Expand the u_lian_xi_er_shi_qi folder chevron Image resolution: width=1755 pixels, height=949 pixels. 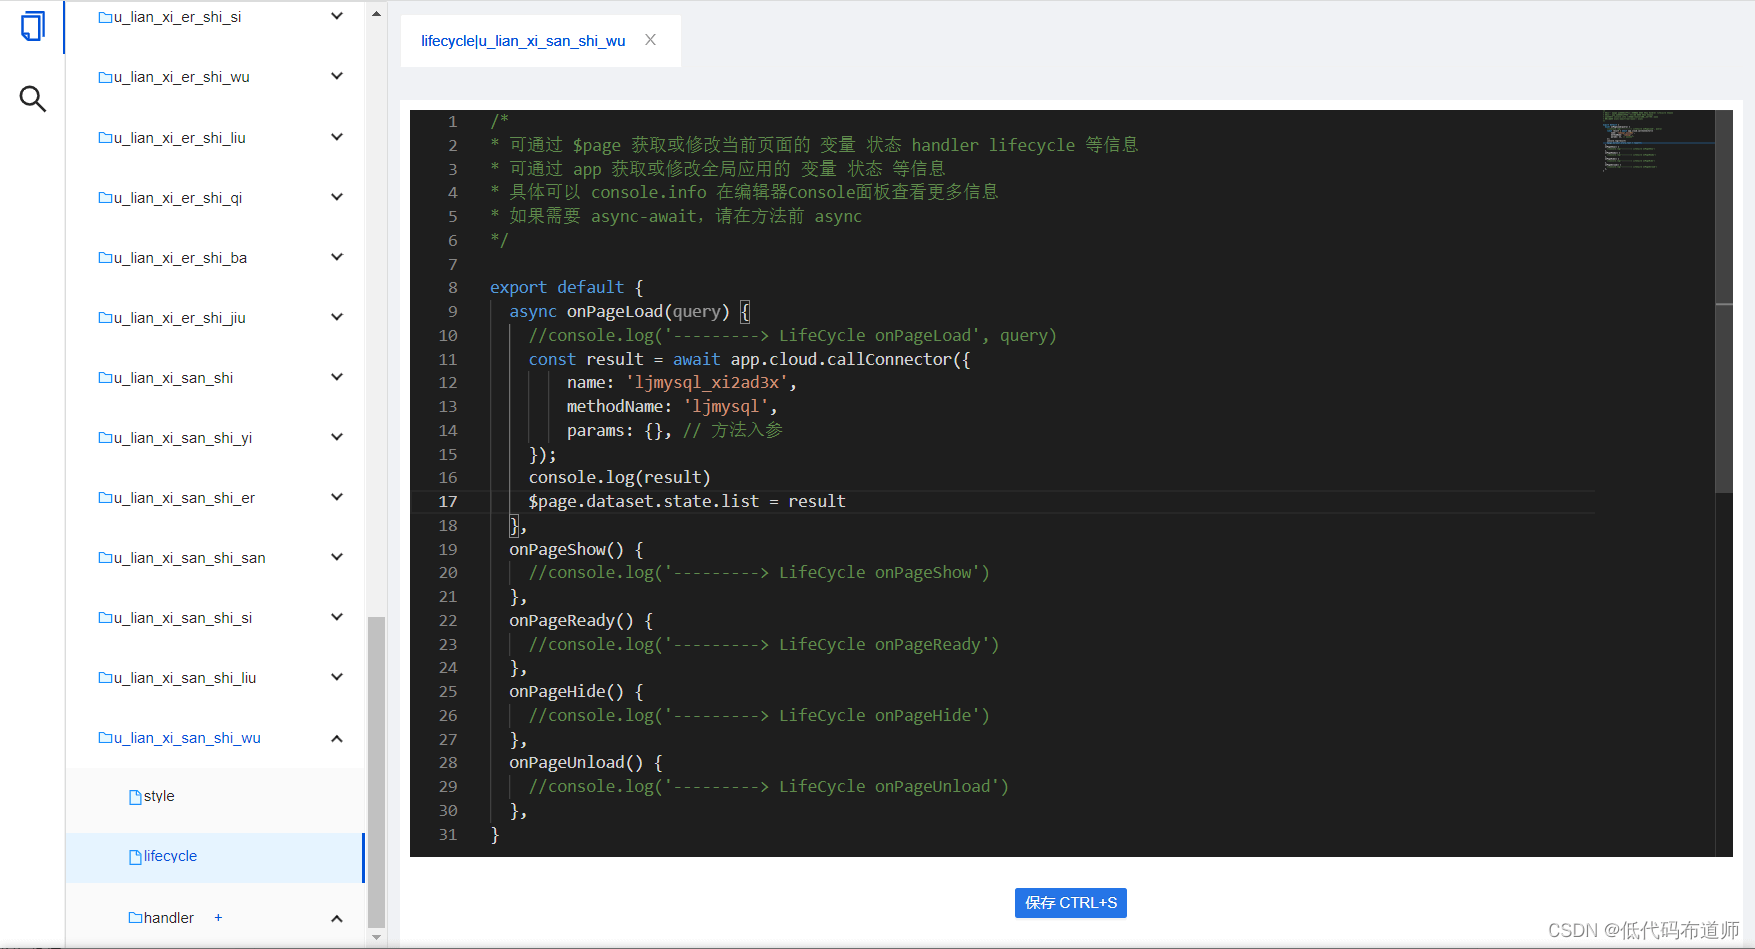337,197
